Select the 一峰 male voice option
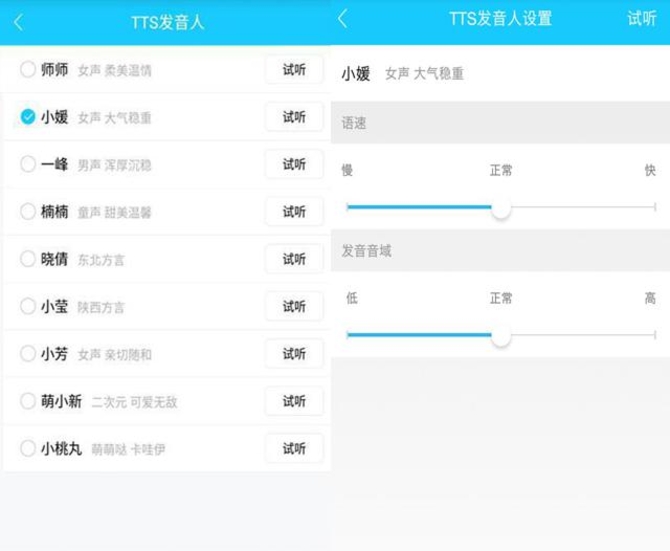 [28, 165]
